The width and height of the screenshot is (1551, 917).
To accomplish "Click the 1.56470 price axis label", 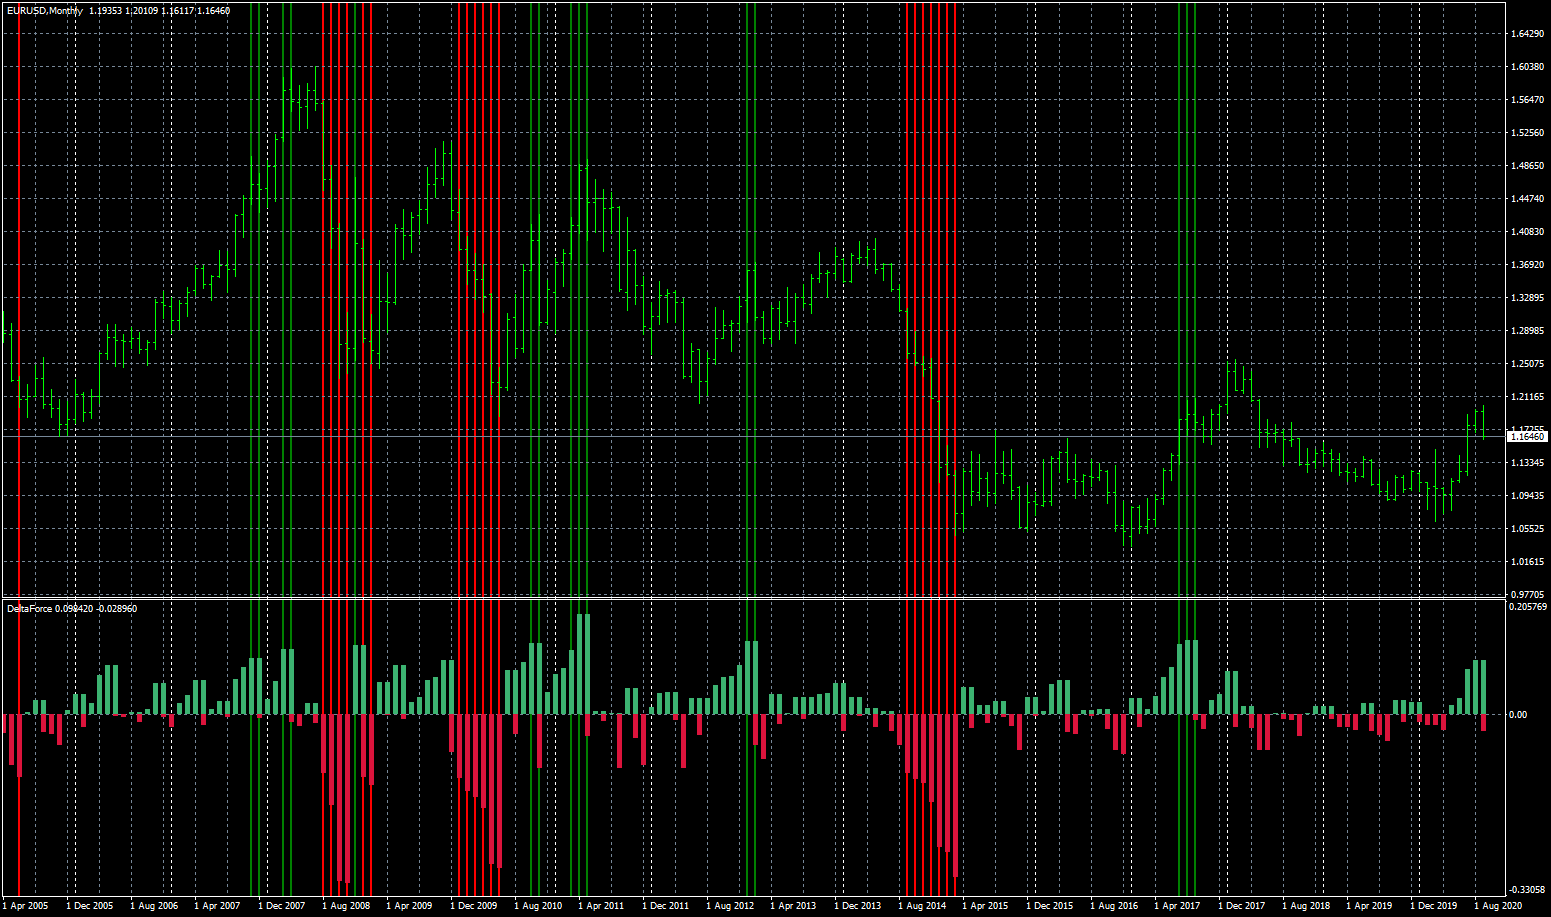I will 1526,100.
